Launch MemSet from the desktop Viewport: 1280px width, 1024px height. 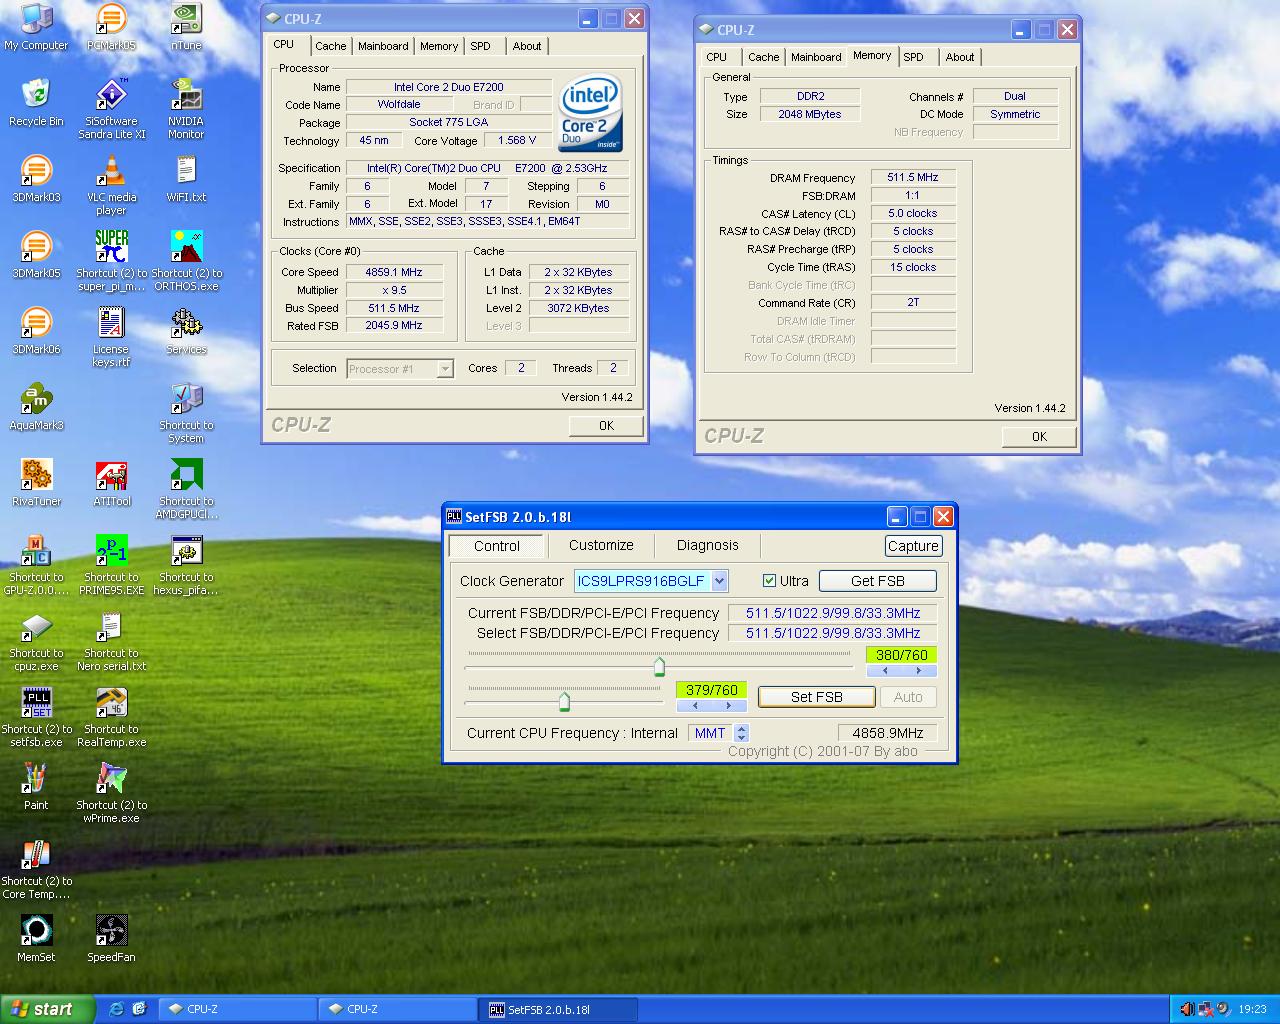pyautogui.click(x=36, y=939)
